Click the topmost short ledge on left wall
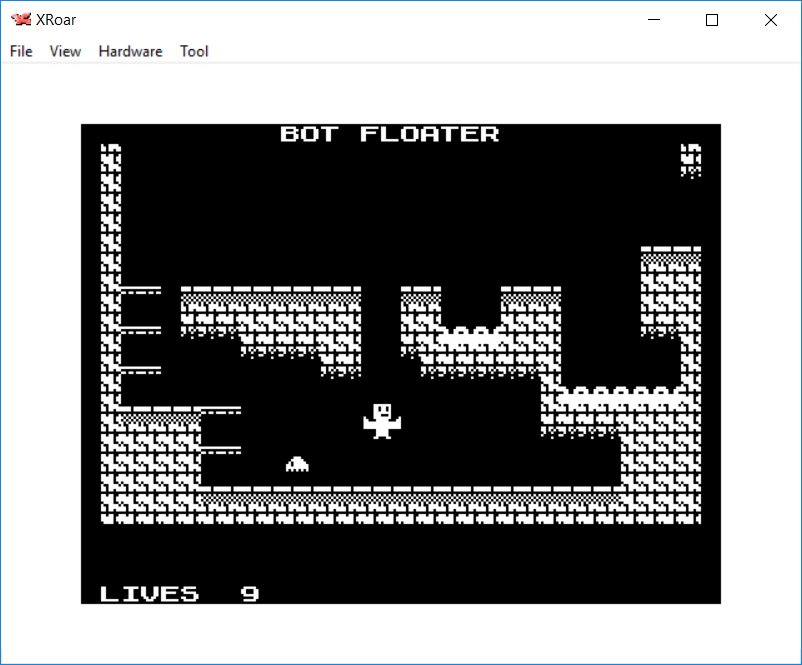Screen dimensions: 802x665 pos(140,290)
